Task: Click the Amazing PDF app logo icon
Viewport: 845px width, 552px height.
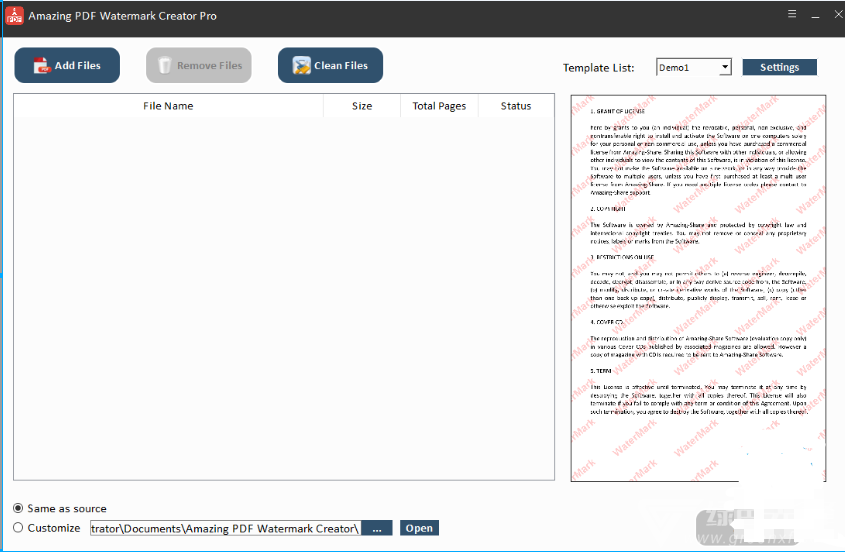Action: click(14, 16)
